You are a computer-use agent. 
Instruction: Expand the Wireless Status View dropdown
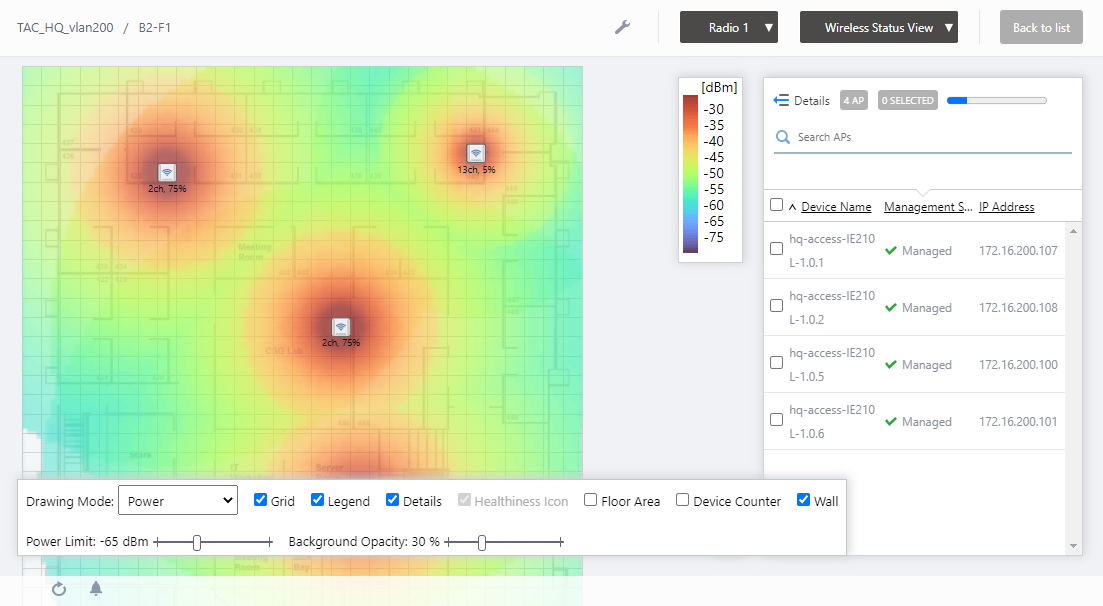point(879,27)
